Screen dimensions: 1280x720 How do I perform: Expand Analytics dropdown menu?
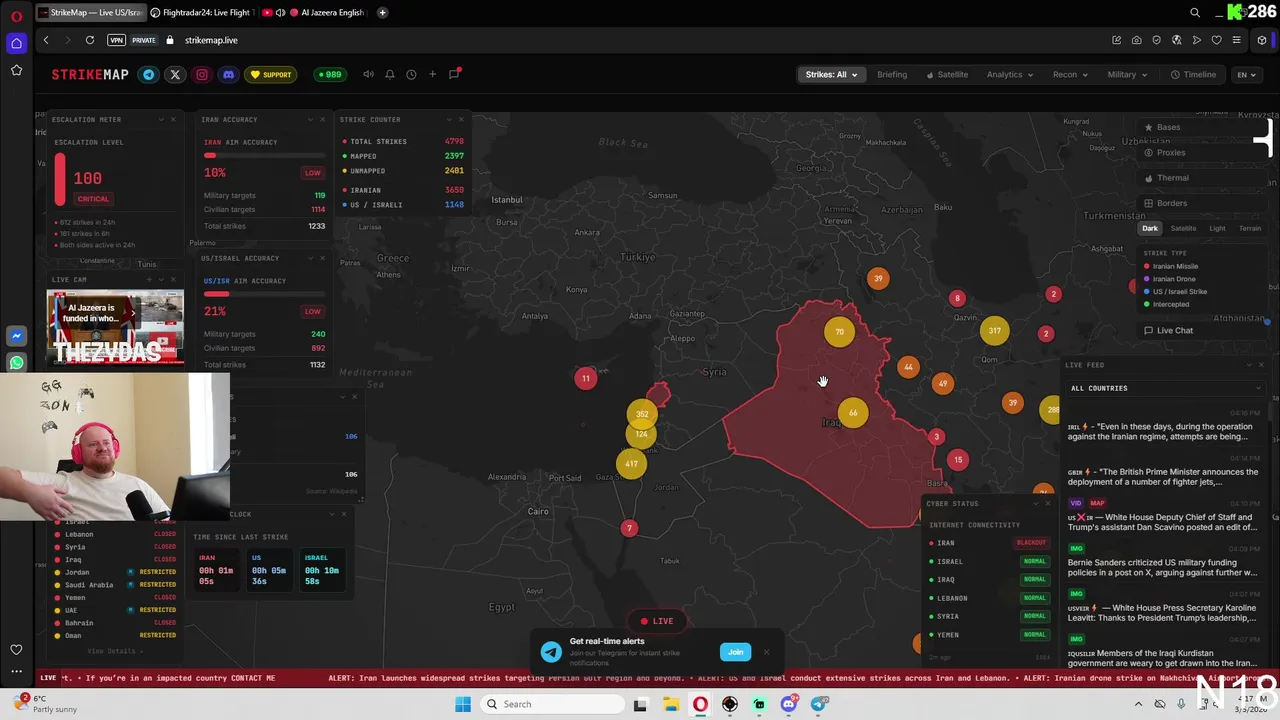[1010, 74]
